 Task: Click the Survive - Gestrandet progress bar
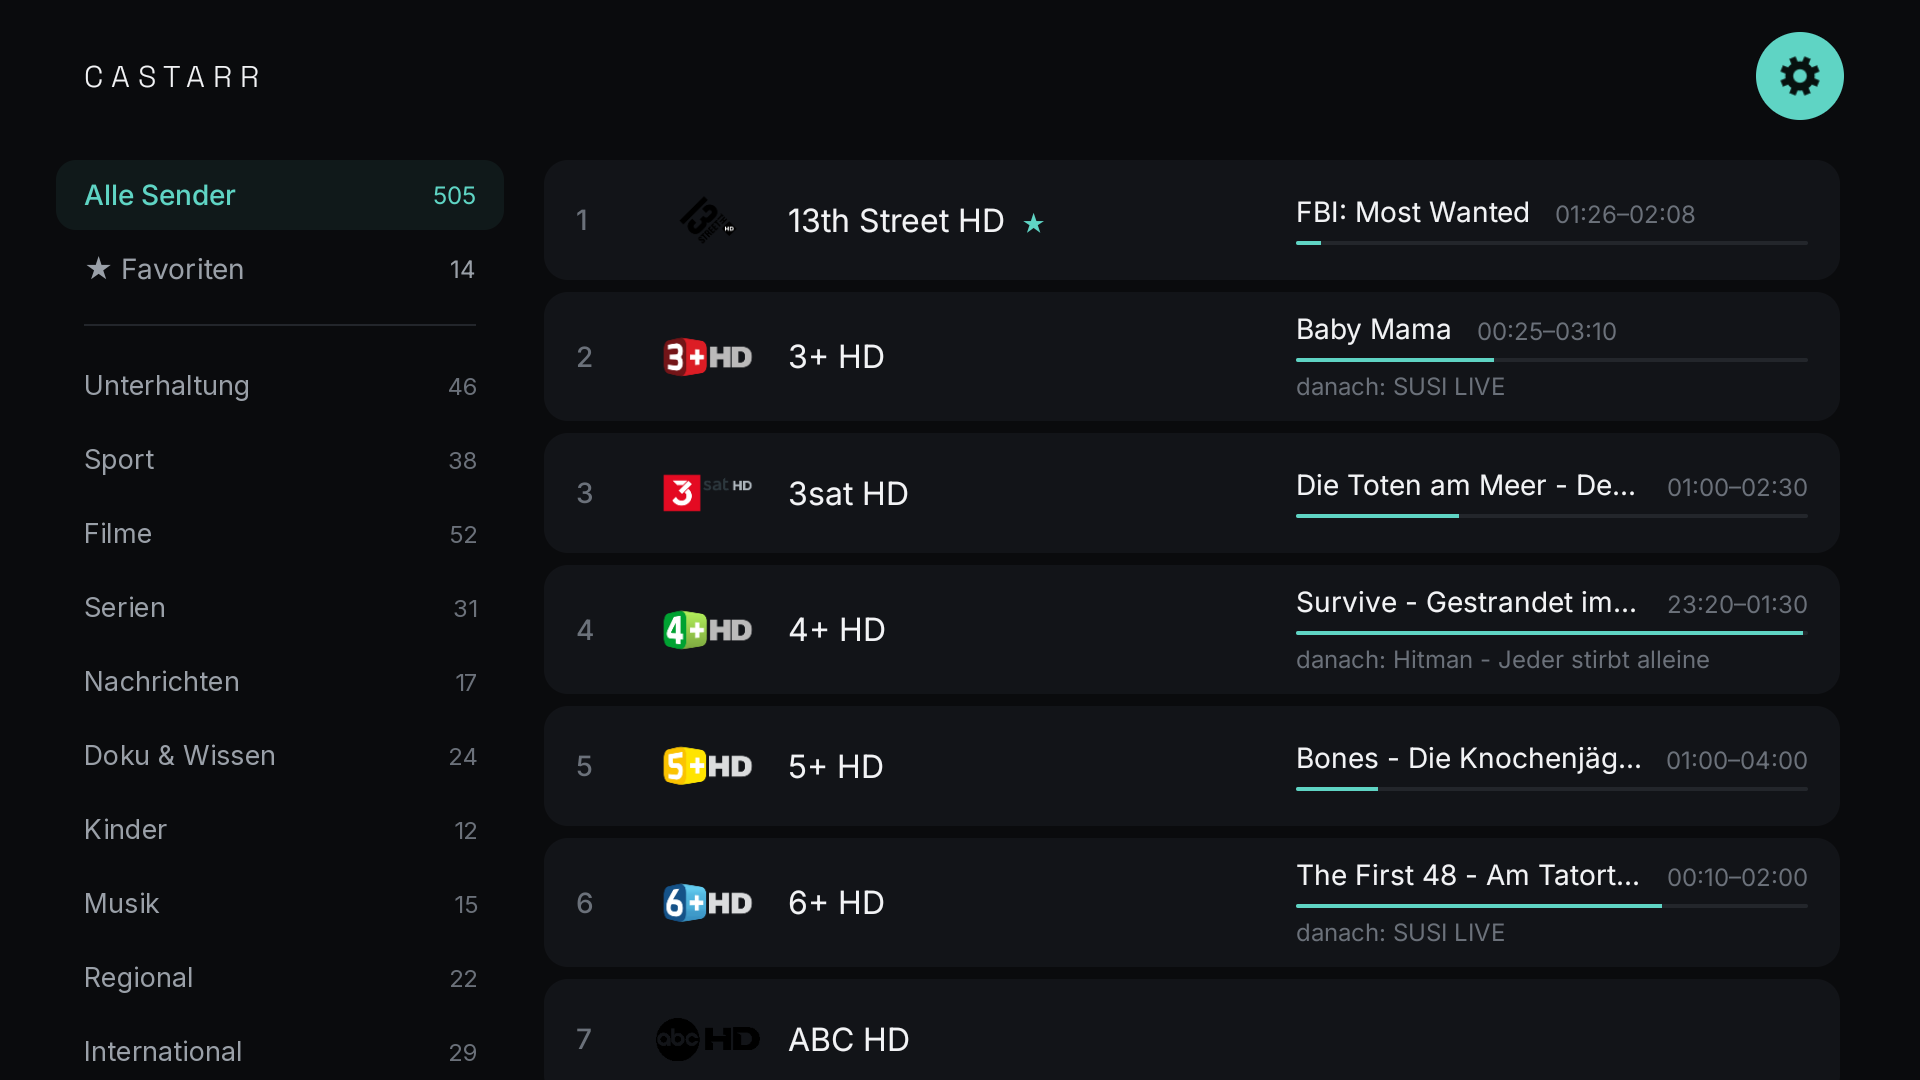tap(1552, 633)
